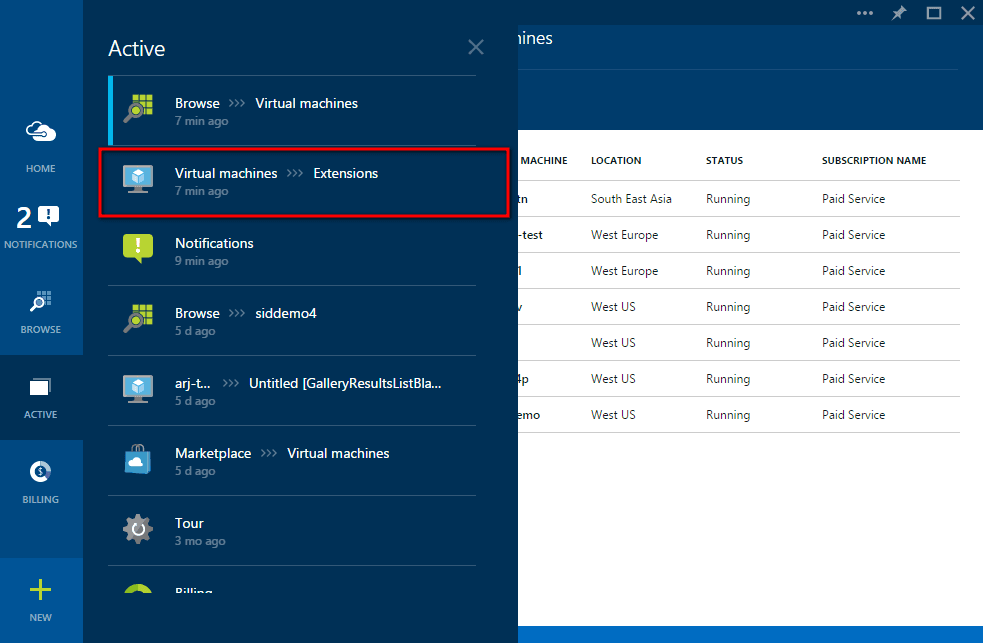Open the blade's ellipsis more menu

866,13
